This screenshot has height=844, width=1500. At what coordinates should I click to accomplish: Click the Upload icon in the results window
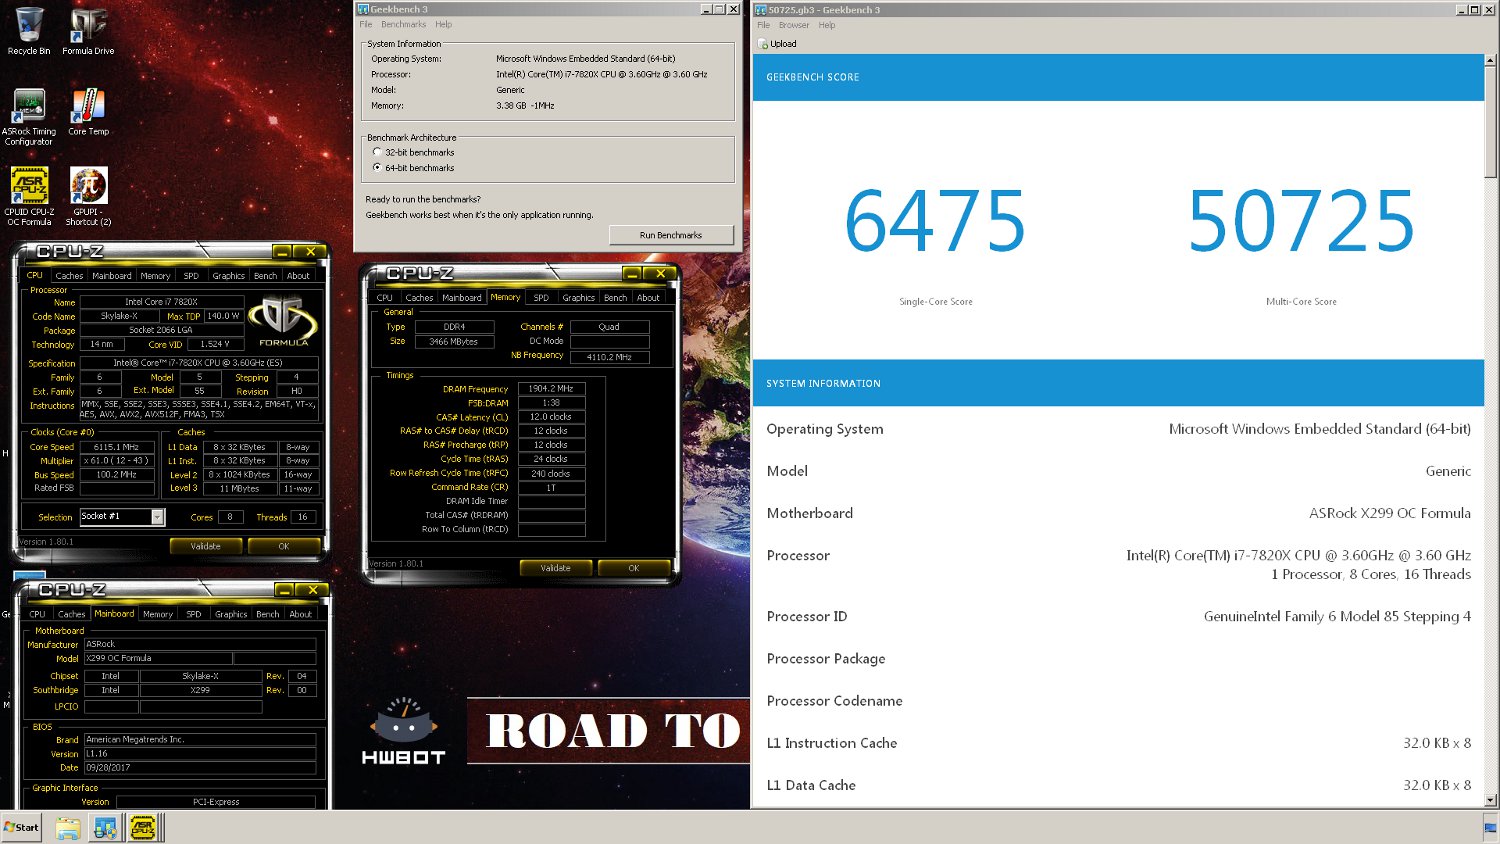click(x=763, y=44)
